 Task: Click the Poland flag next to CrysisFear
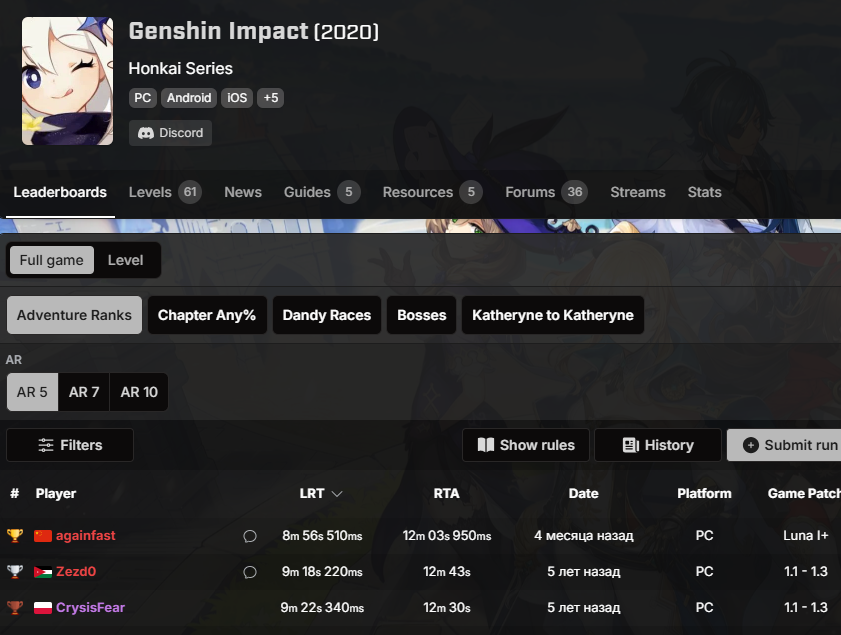(43, 608)
